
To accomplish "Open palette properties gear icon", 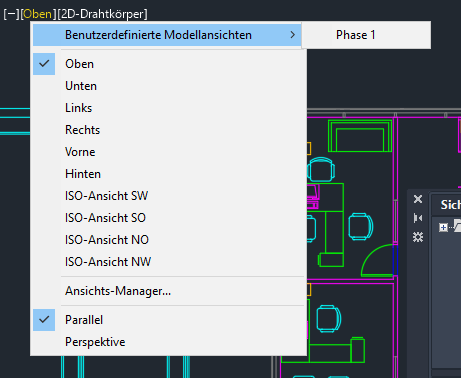I will coord(418,237).
